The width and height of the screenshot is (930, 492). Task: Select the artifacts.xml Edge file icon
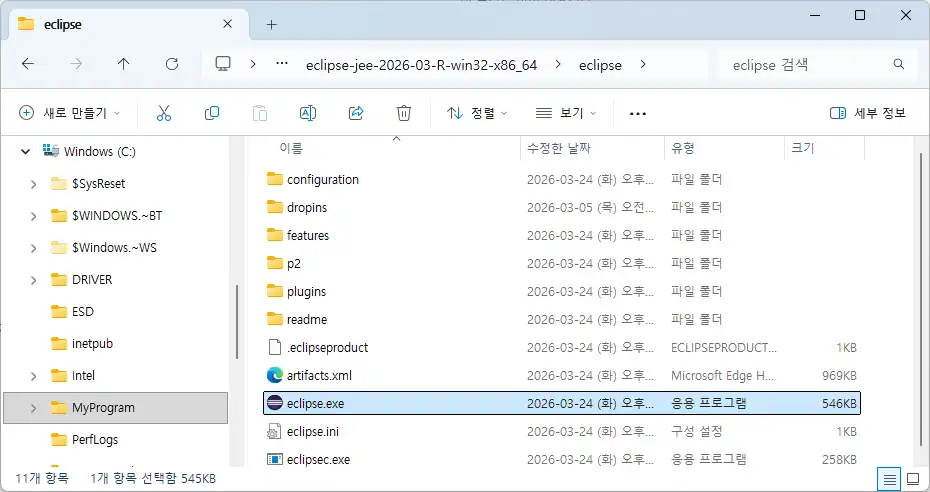(275, 375)
